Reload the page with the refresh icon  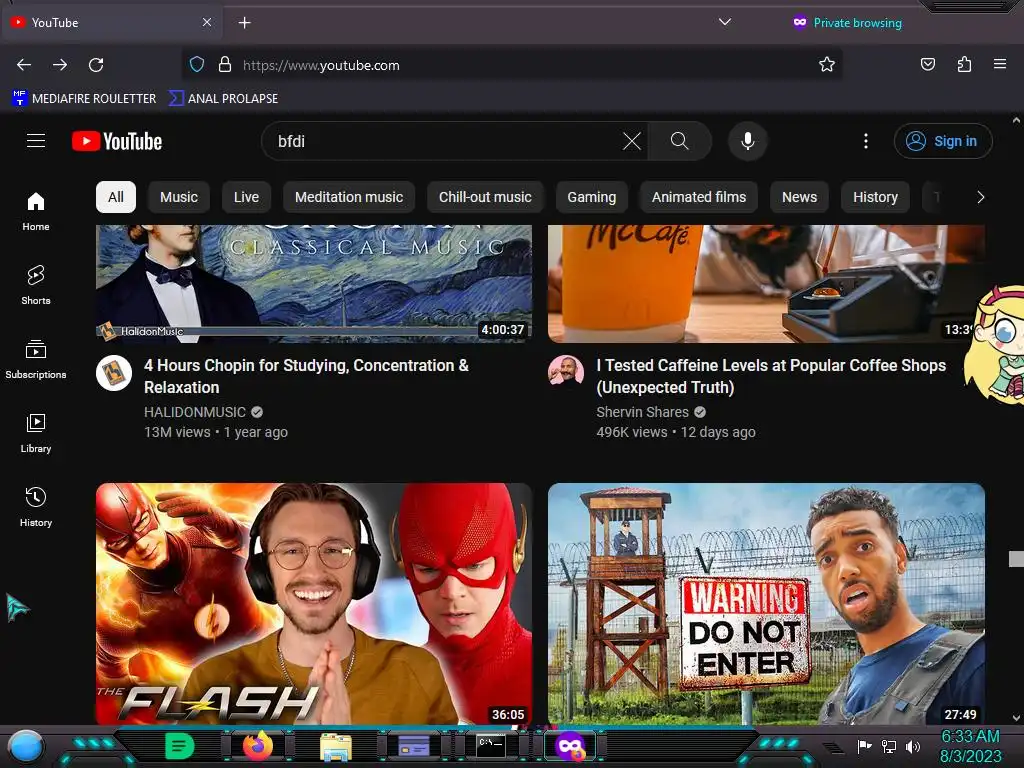point(96,65)
